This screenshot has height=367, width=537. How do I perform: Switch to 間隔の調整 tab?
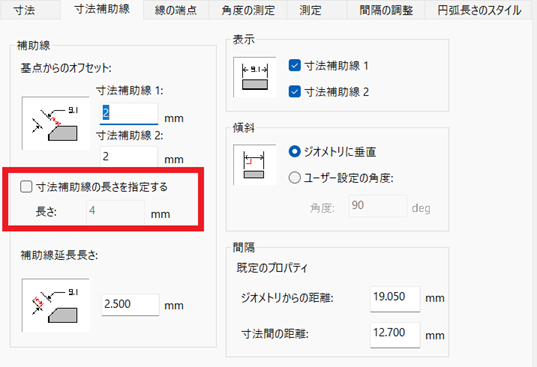coord(386,10)
